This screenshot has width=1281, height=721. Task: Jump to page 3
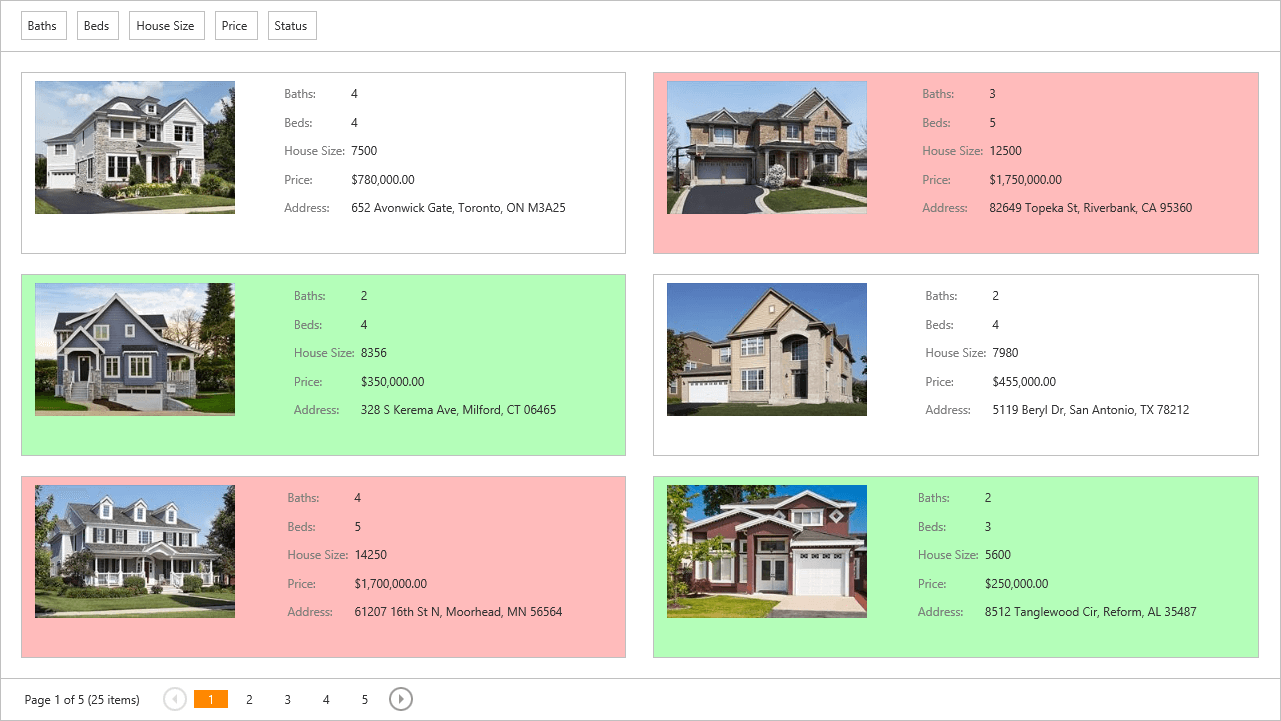tap(287, 700)
